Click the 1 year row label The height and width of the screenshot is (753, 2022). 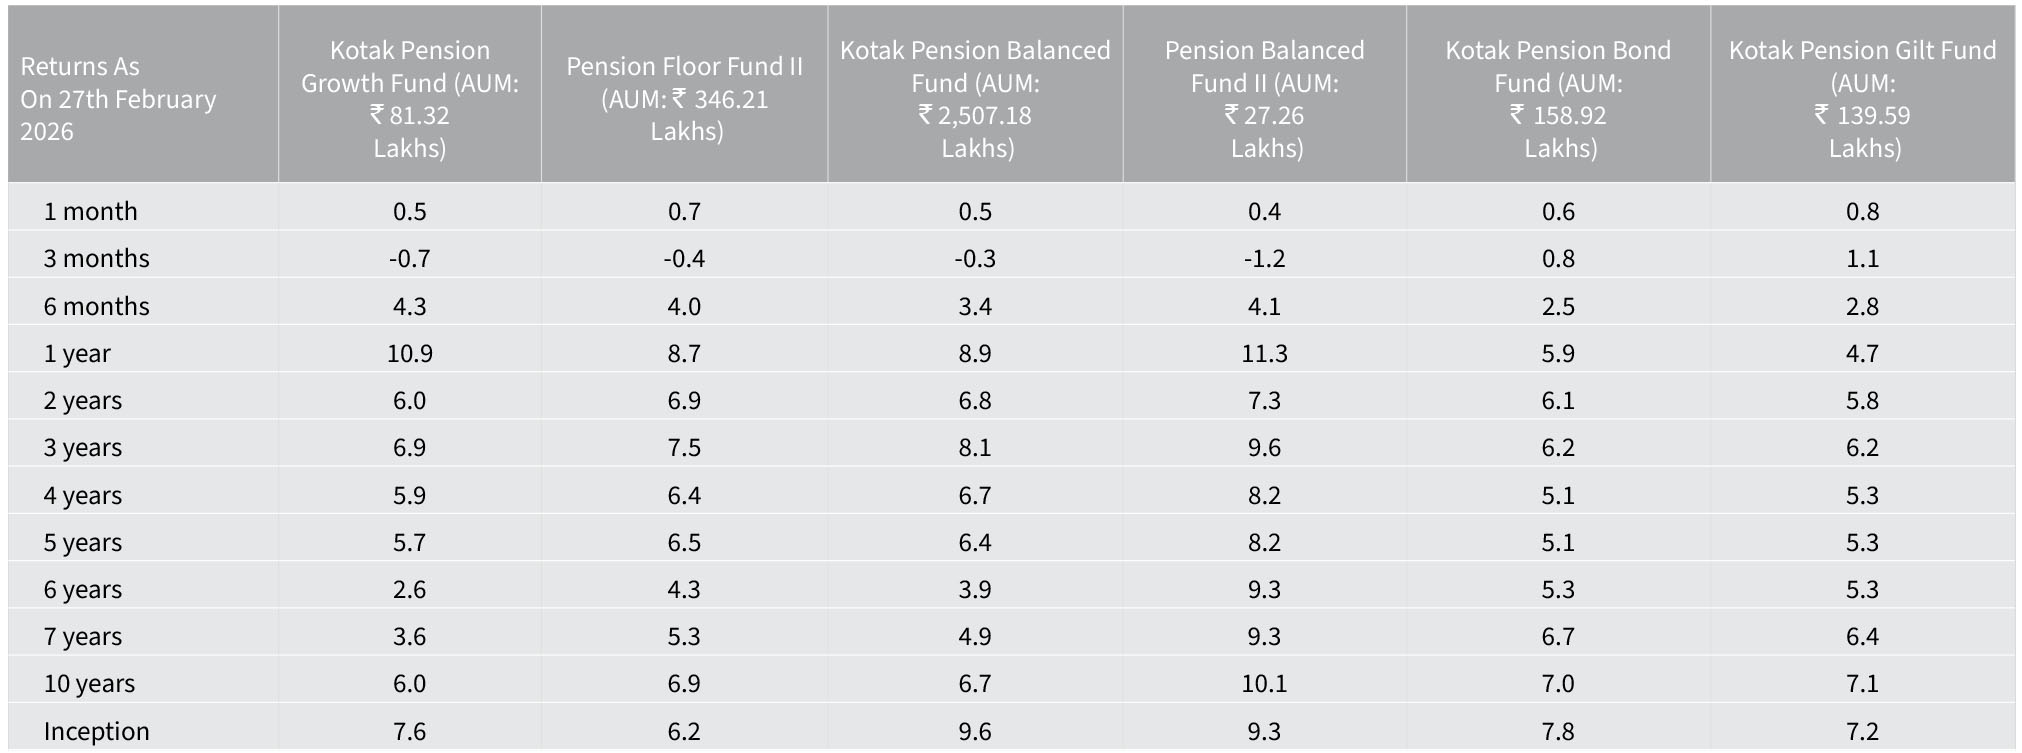(77, 353)
